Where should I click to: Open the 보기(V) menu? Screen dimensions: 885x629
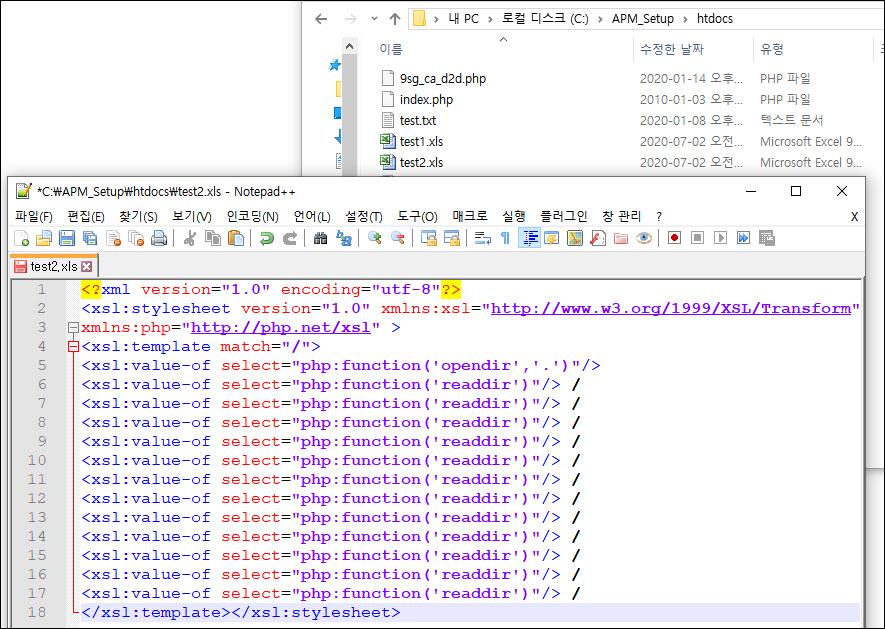(x=192, y=216)
